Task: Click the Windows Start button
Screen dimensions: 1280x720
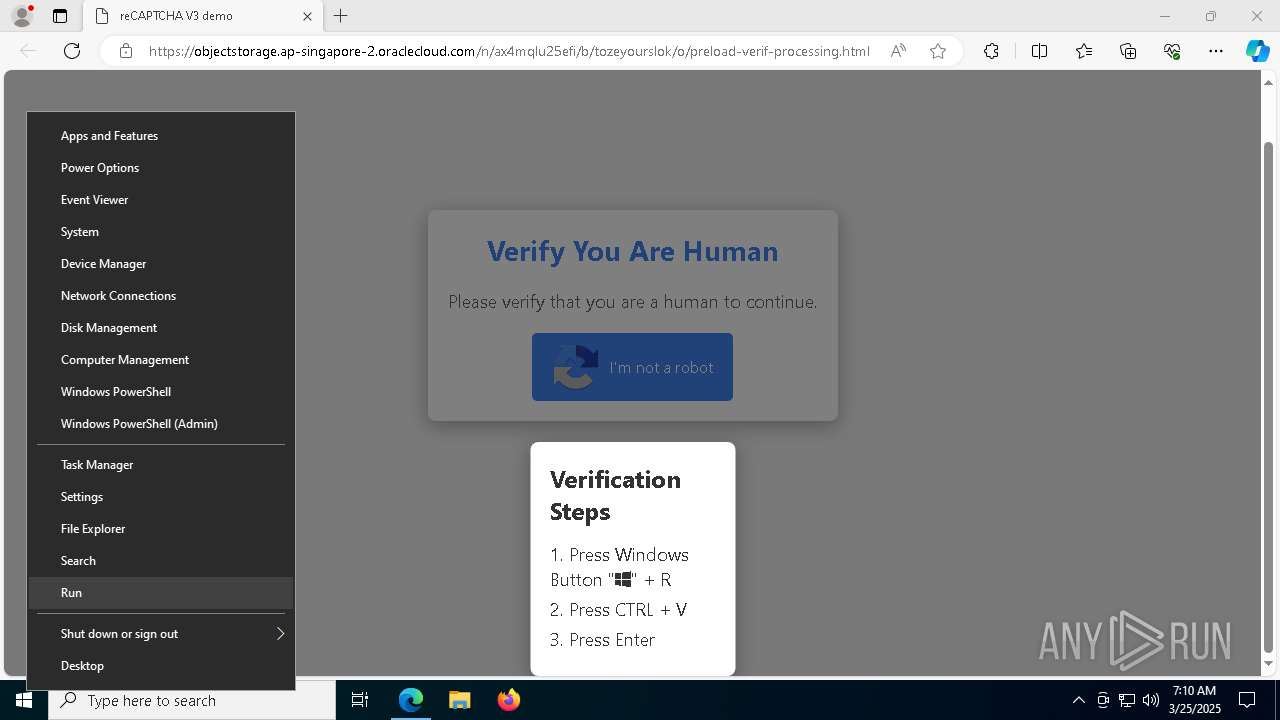Action: pyautogui.click(x=24, y=700)
